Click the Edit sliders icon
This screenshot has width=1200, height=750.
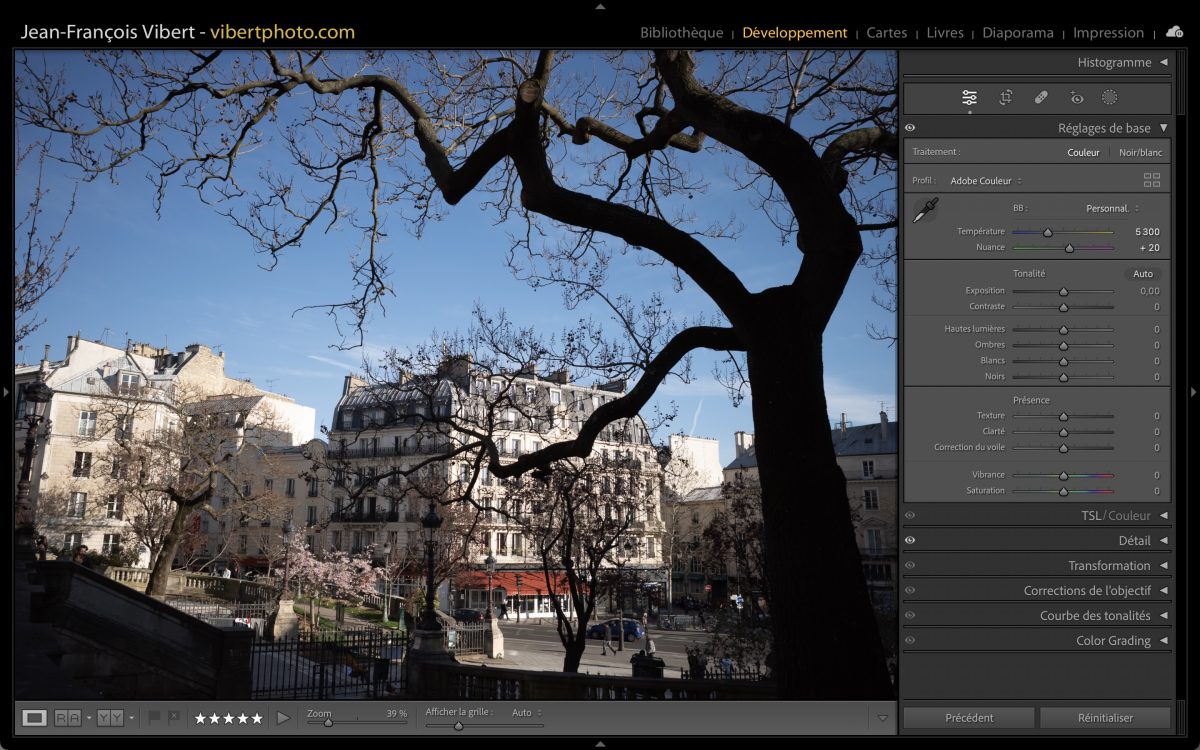969,98
